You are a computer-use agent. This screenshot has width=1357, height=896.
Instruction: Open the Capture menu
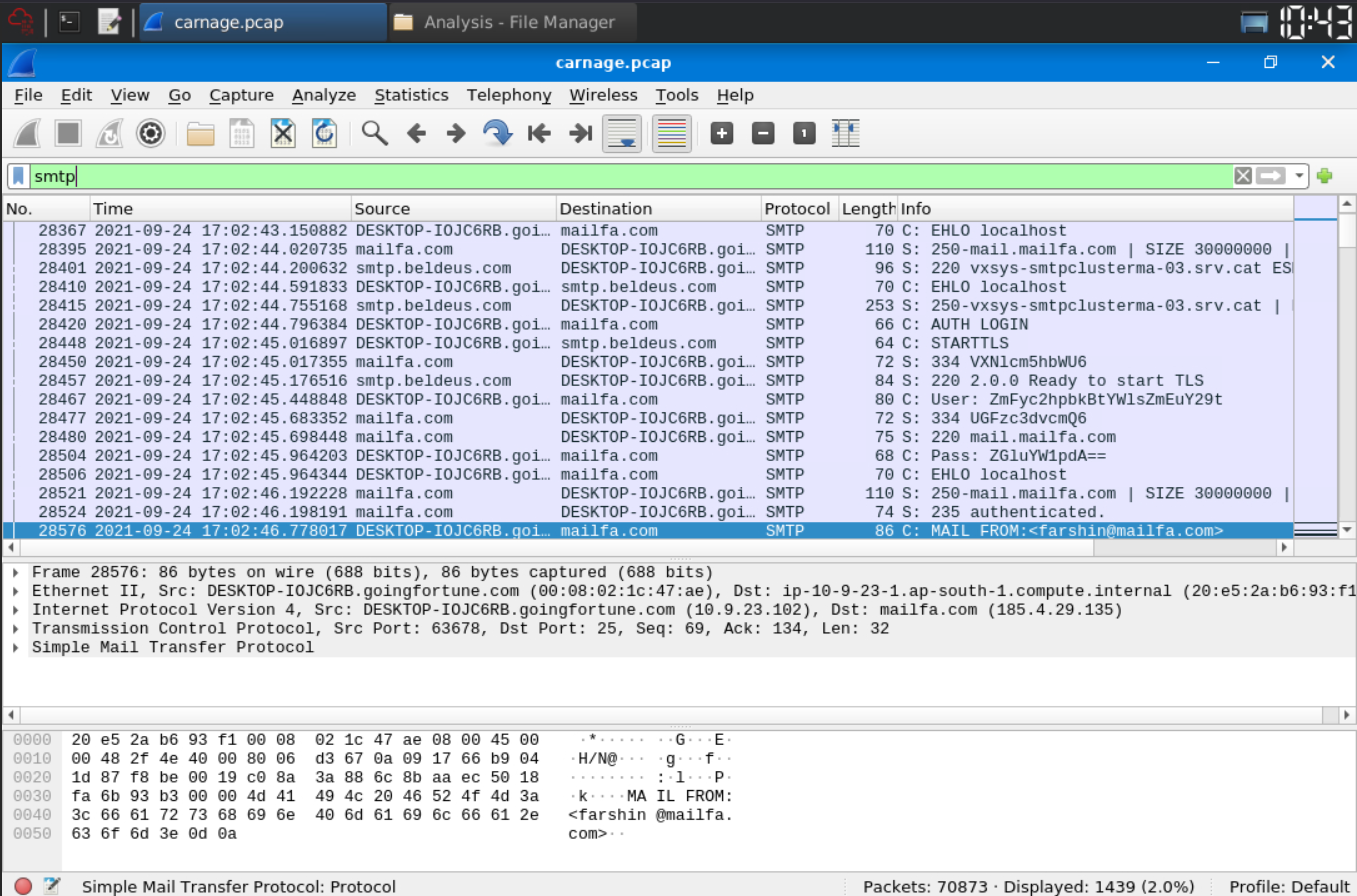pos(241,95)
